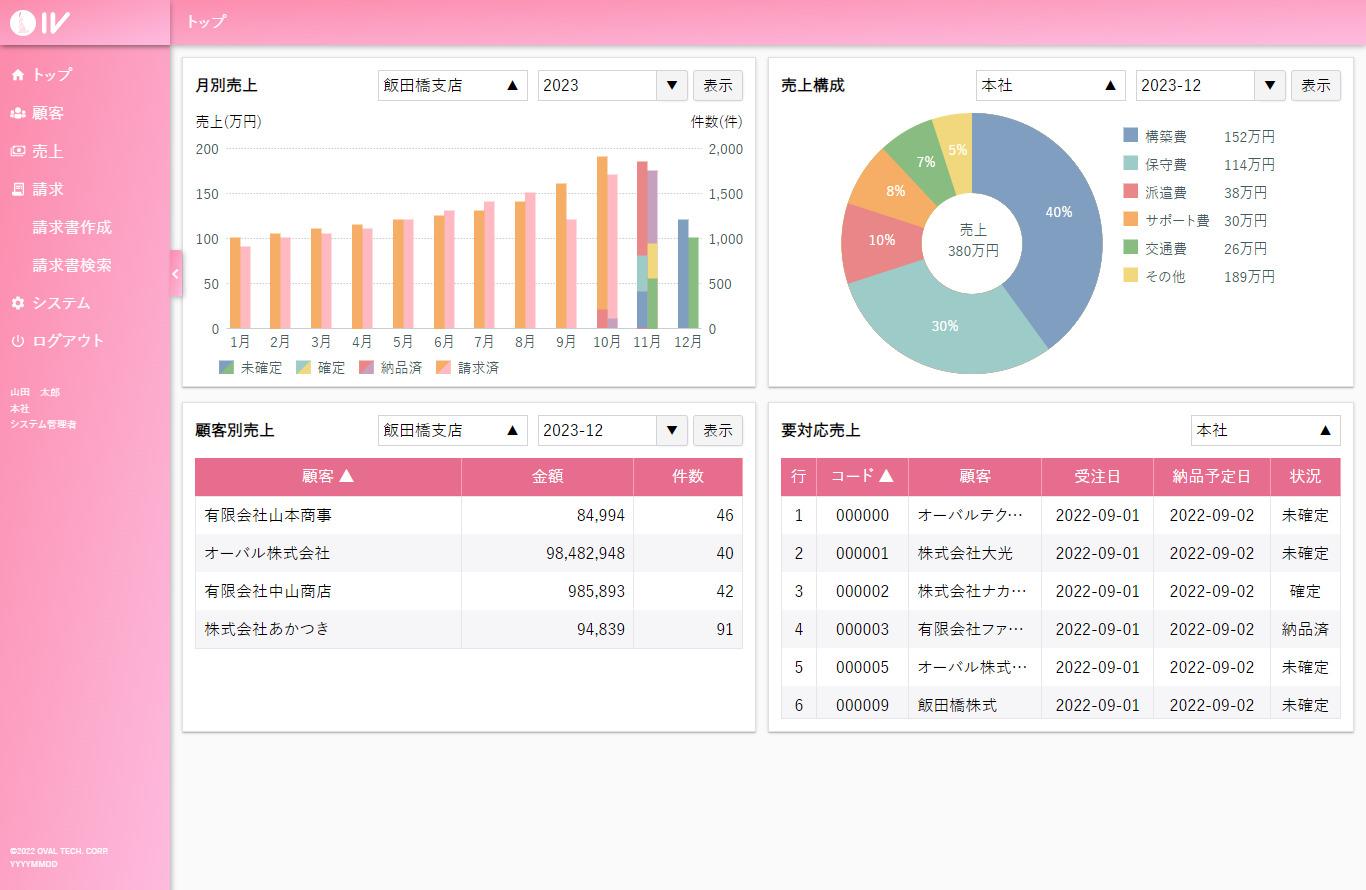
Task: Go to 請求書検索 in the sidebar menu
Action: point(72,265)
